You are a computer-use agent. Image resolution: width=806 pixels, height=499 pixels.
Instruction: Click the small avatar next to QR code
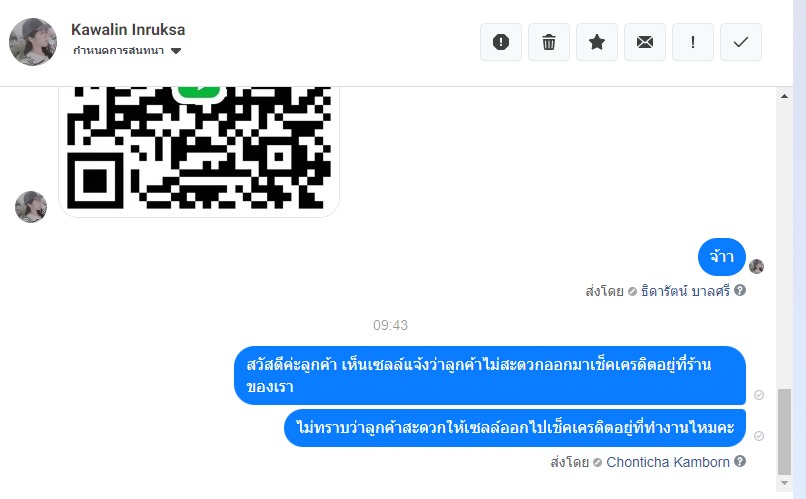(x=31, y=207)
